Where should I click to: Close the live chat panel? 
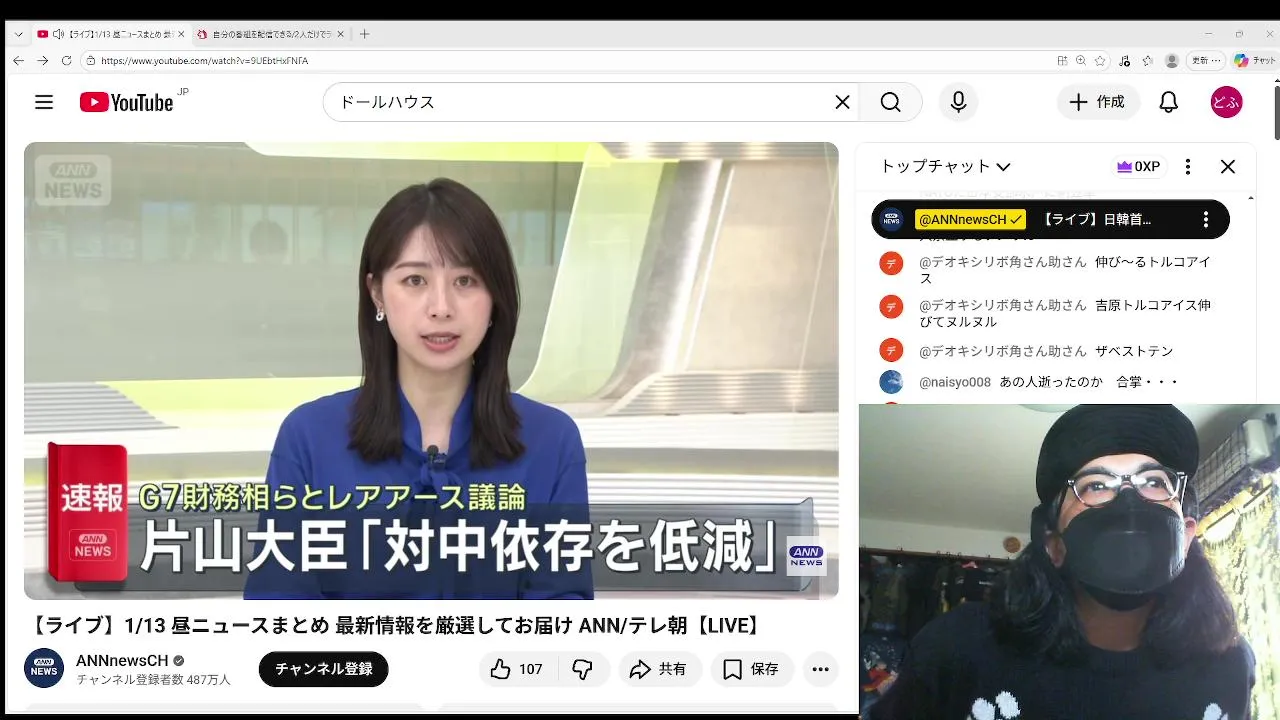point(1228,167)
